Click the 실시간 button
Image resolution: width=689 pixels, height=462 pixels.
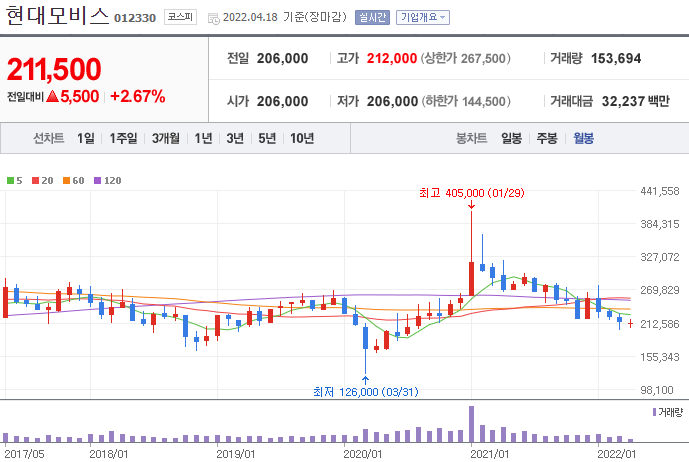372,18
